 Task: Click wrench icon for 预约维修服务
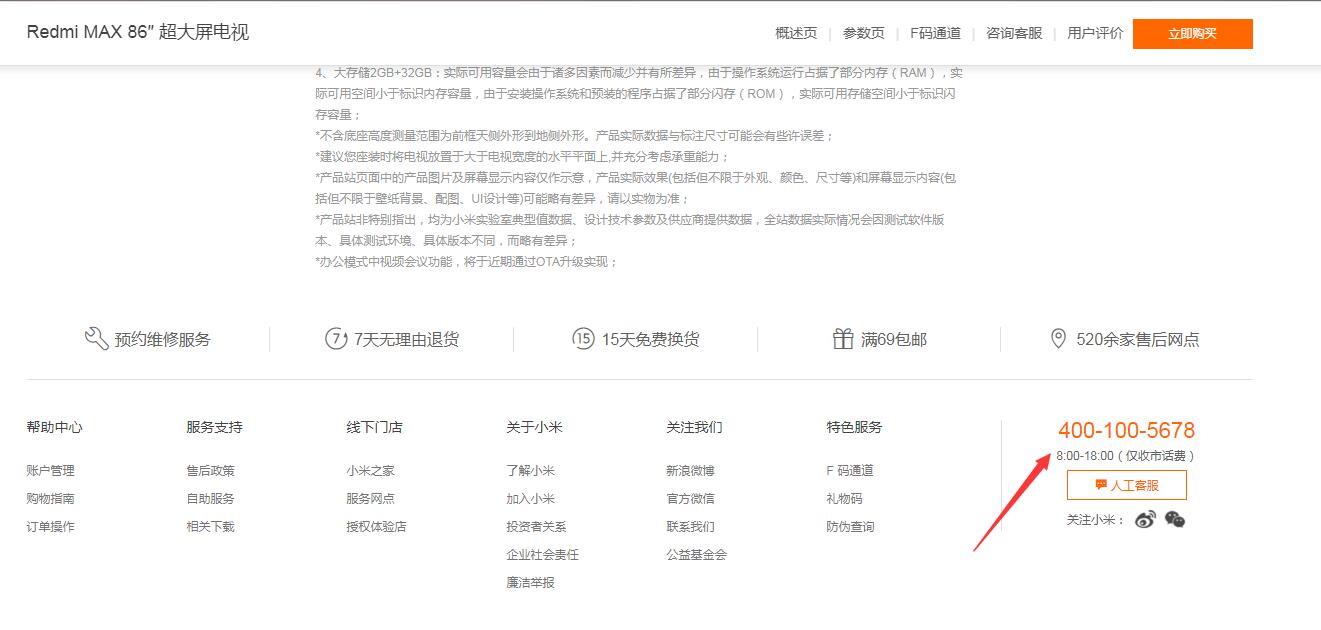tap(96, 339)
